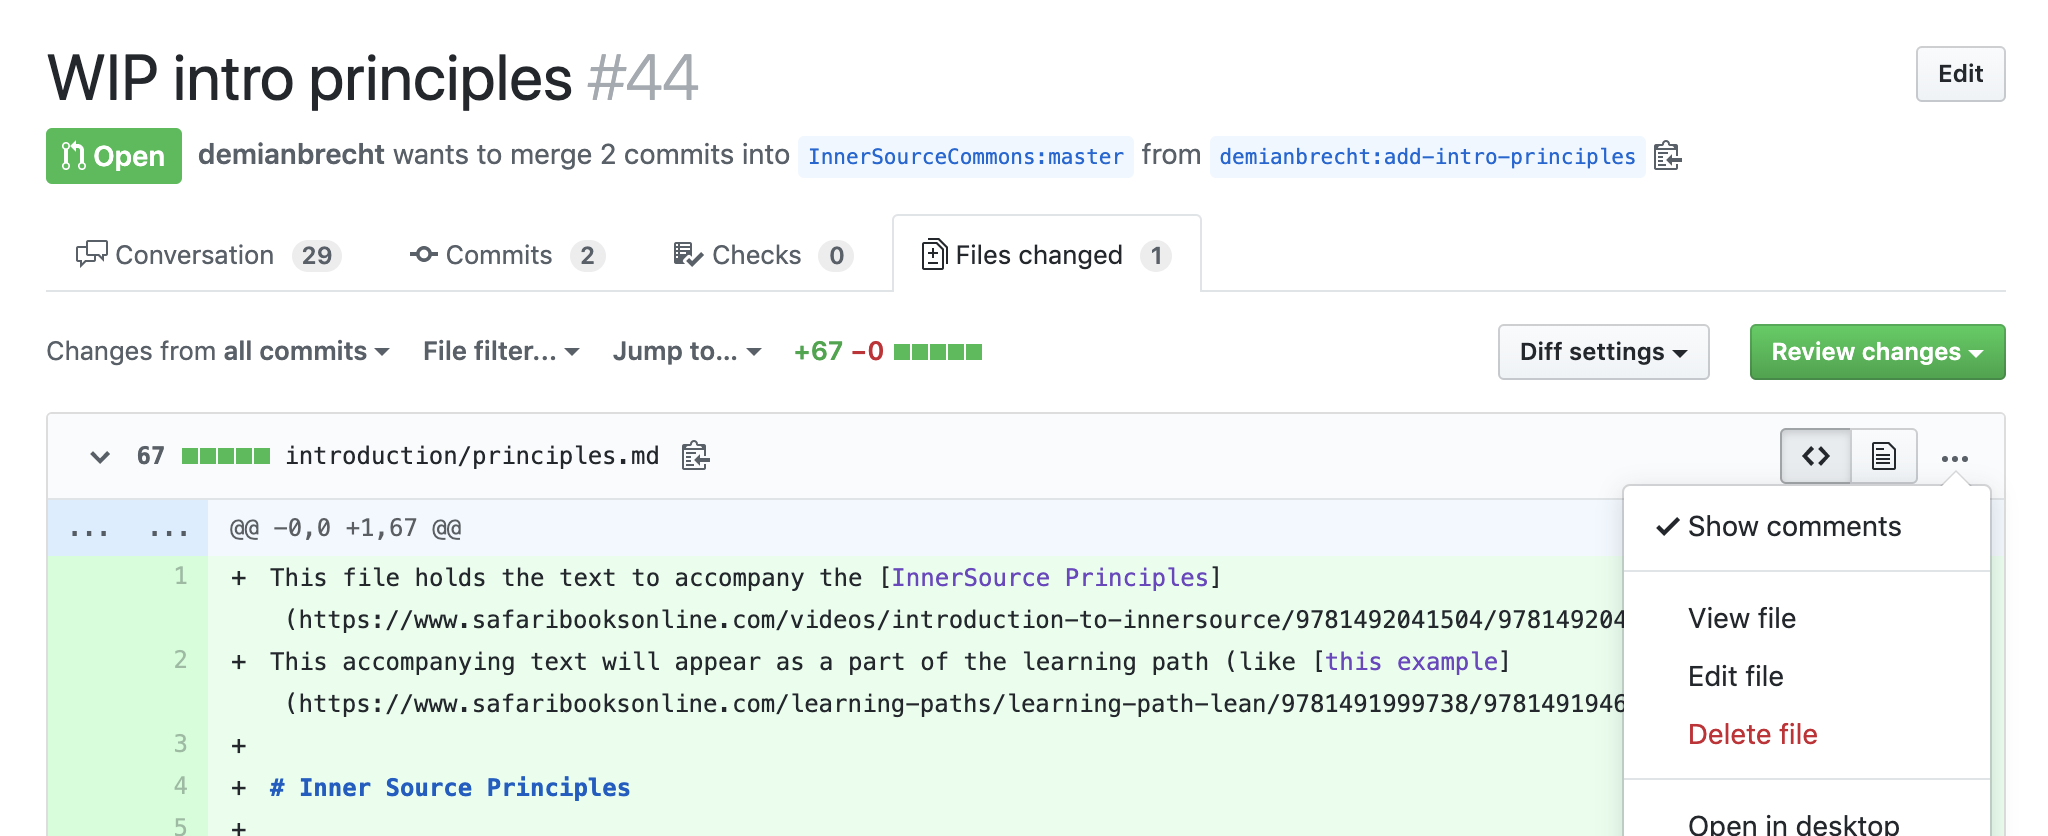Click the '@@ -0,0 +1,67 @@' hunk header
The width and height of the screenshot is (2048, 836).
tap(345, 528)
